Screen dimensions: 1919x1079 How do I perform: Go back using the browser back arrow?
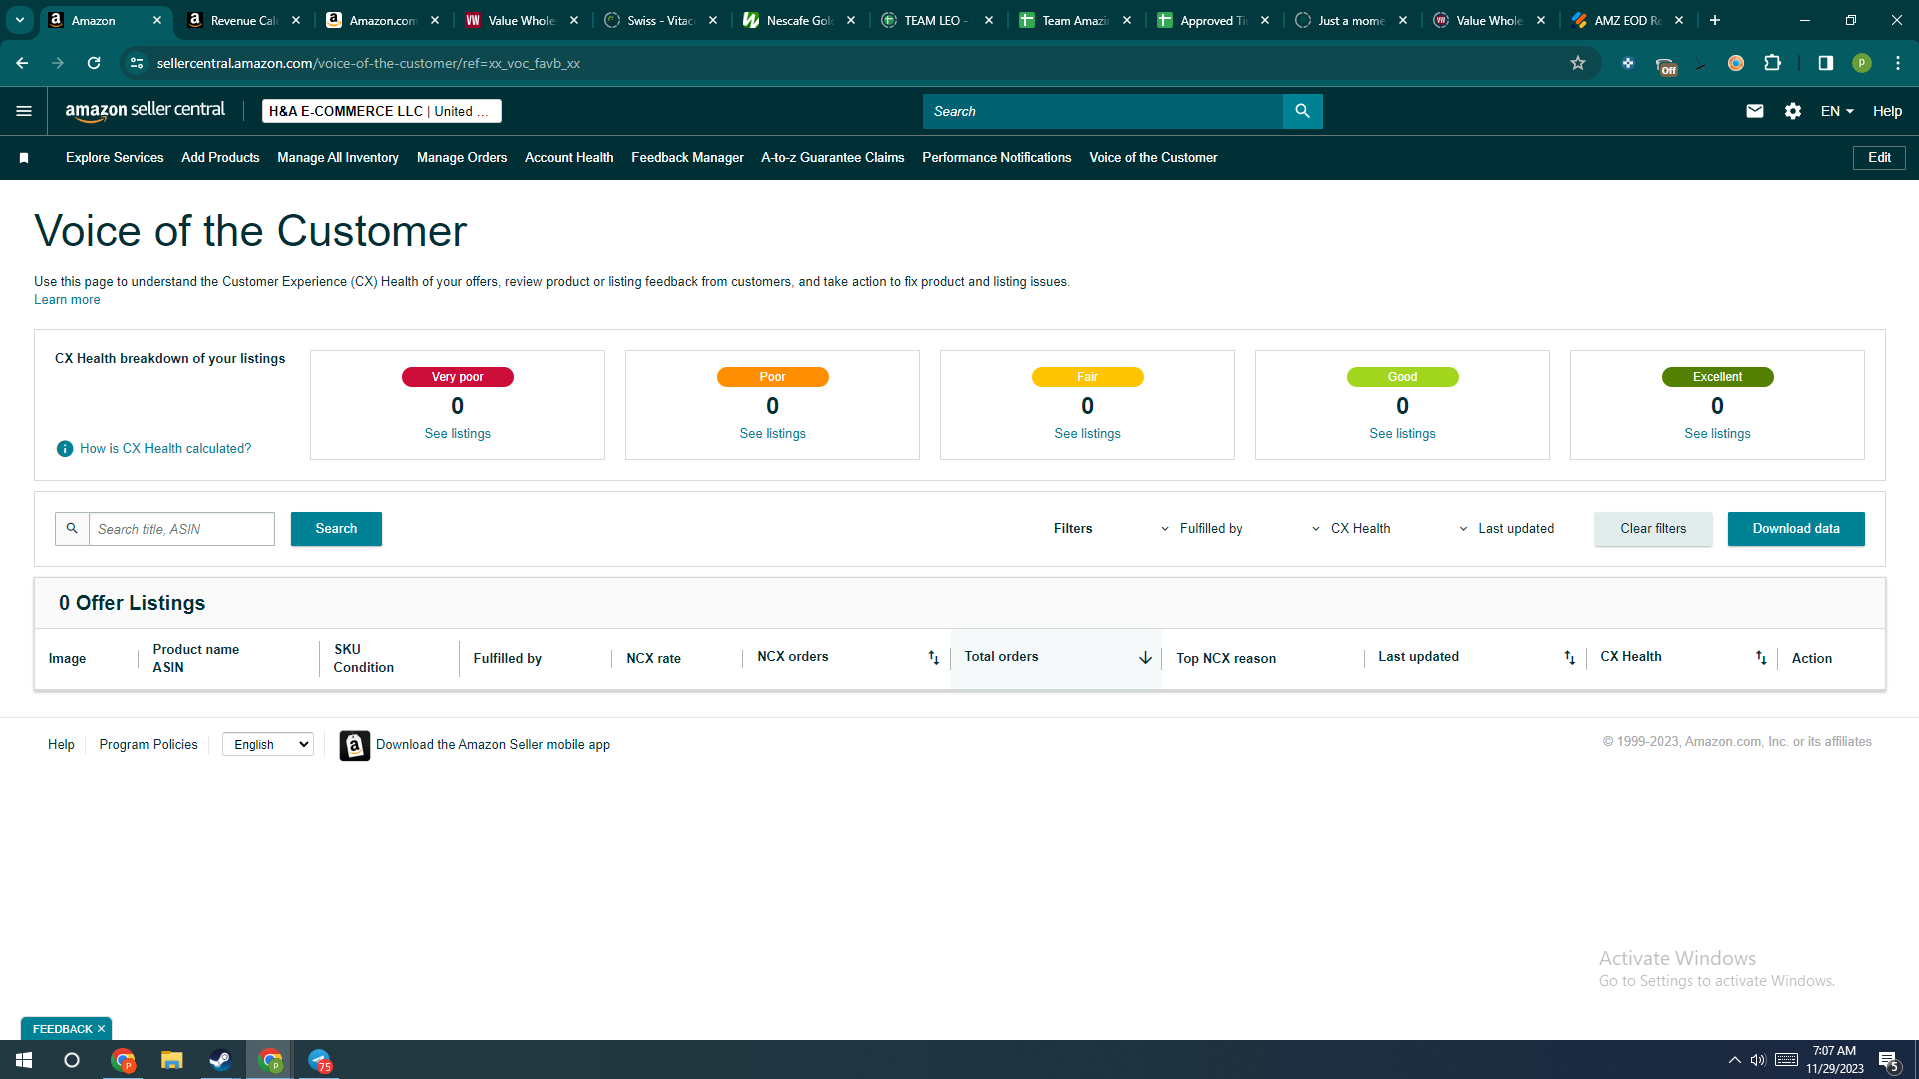pos(22,63)
